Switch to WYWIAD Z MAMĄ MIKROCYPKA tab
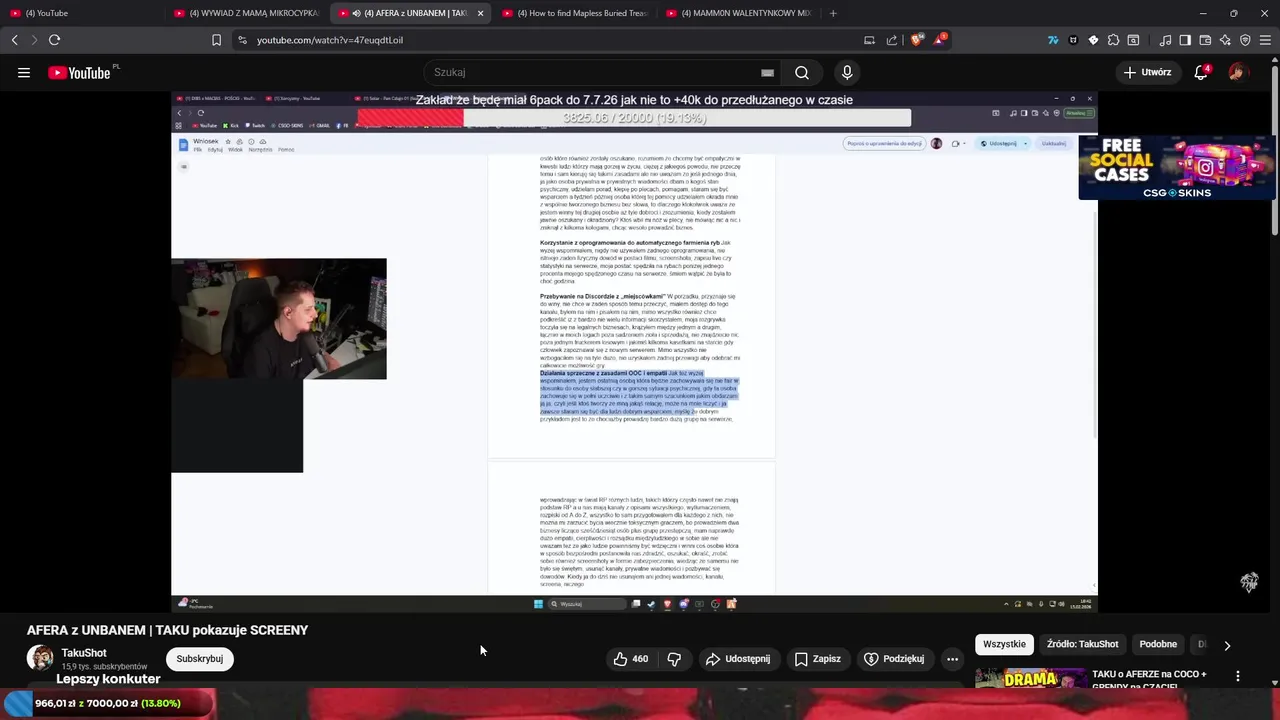 click(x=246, y=13)
